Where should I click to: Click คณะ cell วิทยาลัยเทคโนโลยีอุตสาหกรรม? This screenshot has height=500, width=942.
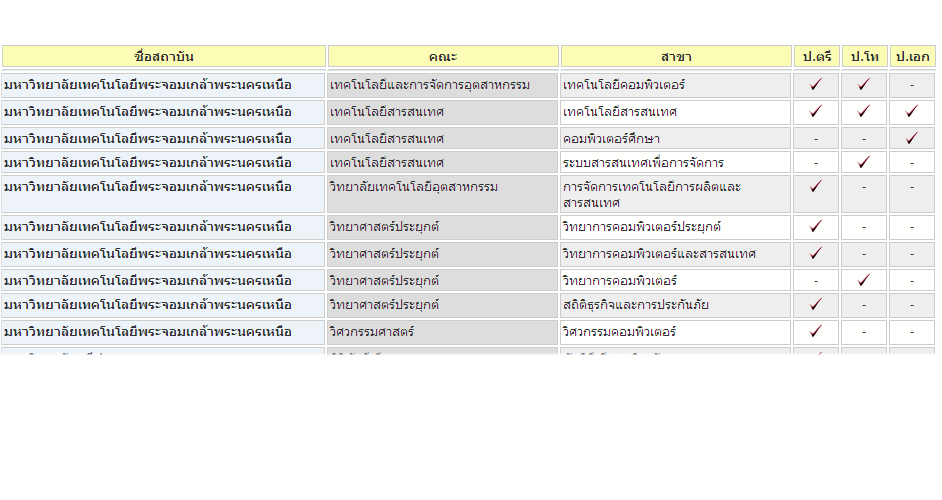pos(443,194)
